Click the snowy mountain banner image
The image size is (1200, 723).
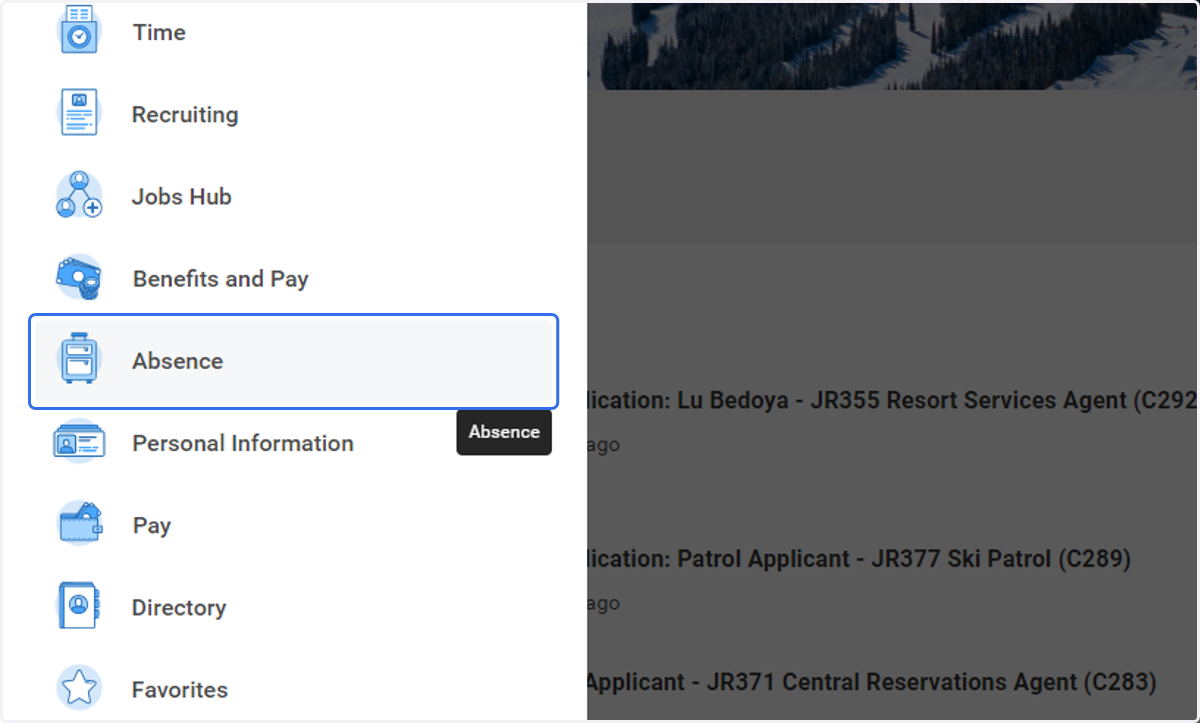[x=892, y=45]
